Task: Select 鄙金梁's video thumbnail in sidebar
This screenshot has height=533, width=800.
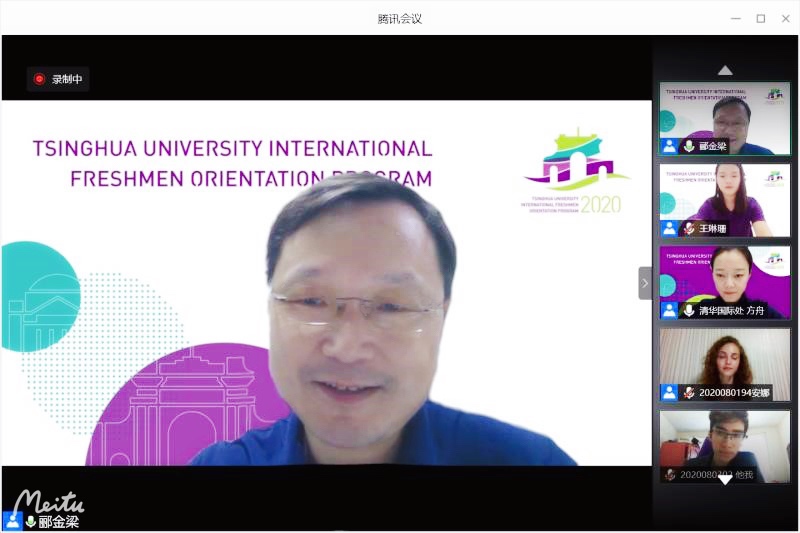Action: 725,112
